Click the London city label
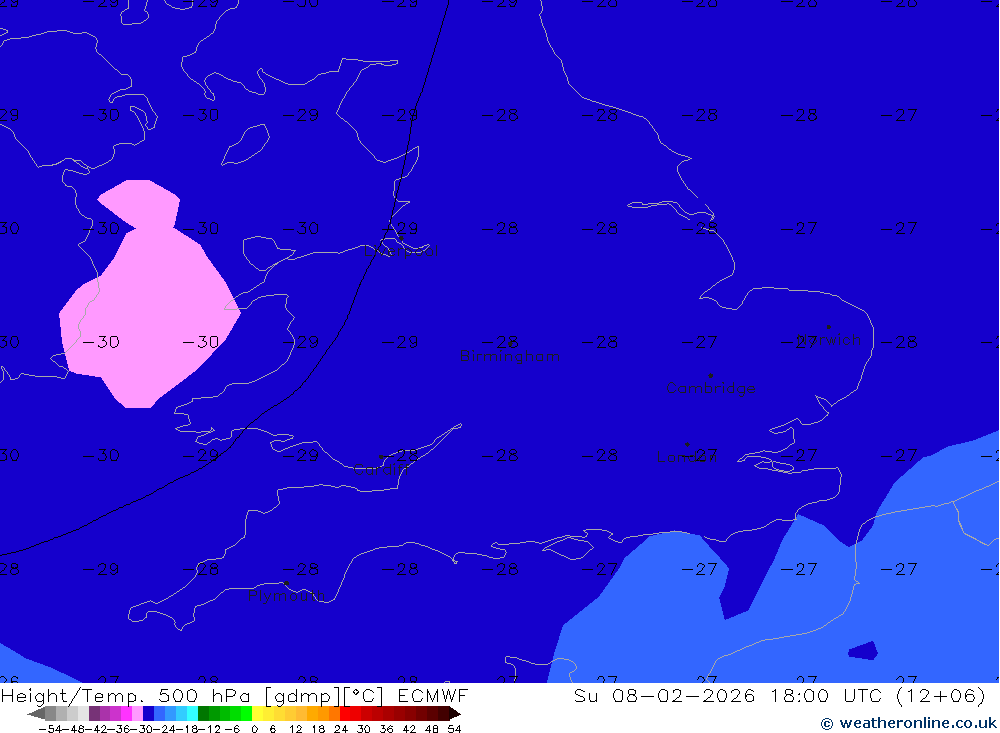 (x=687, y=457)
